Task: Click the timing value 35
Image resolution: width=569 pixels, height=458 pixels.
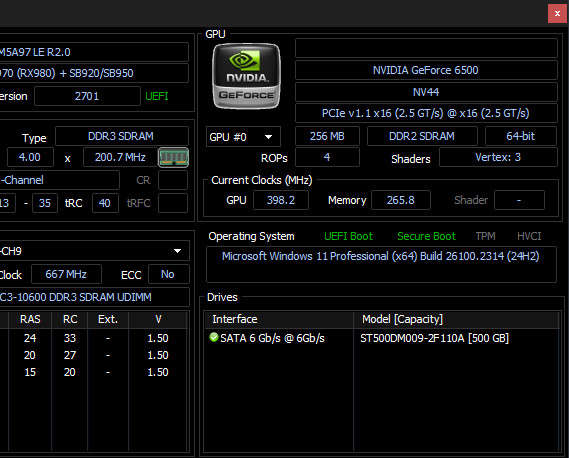Action: pos(45,203)
